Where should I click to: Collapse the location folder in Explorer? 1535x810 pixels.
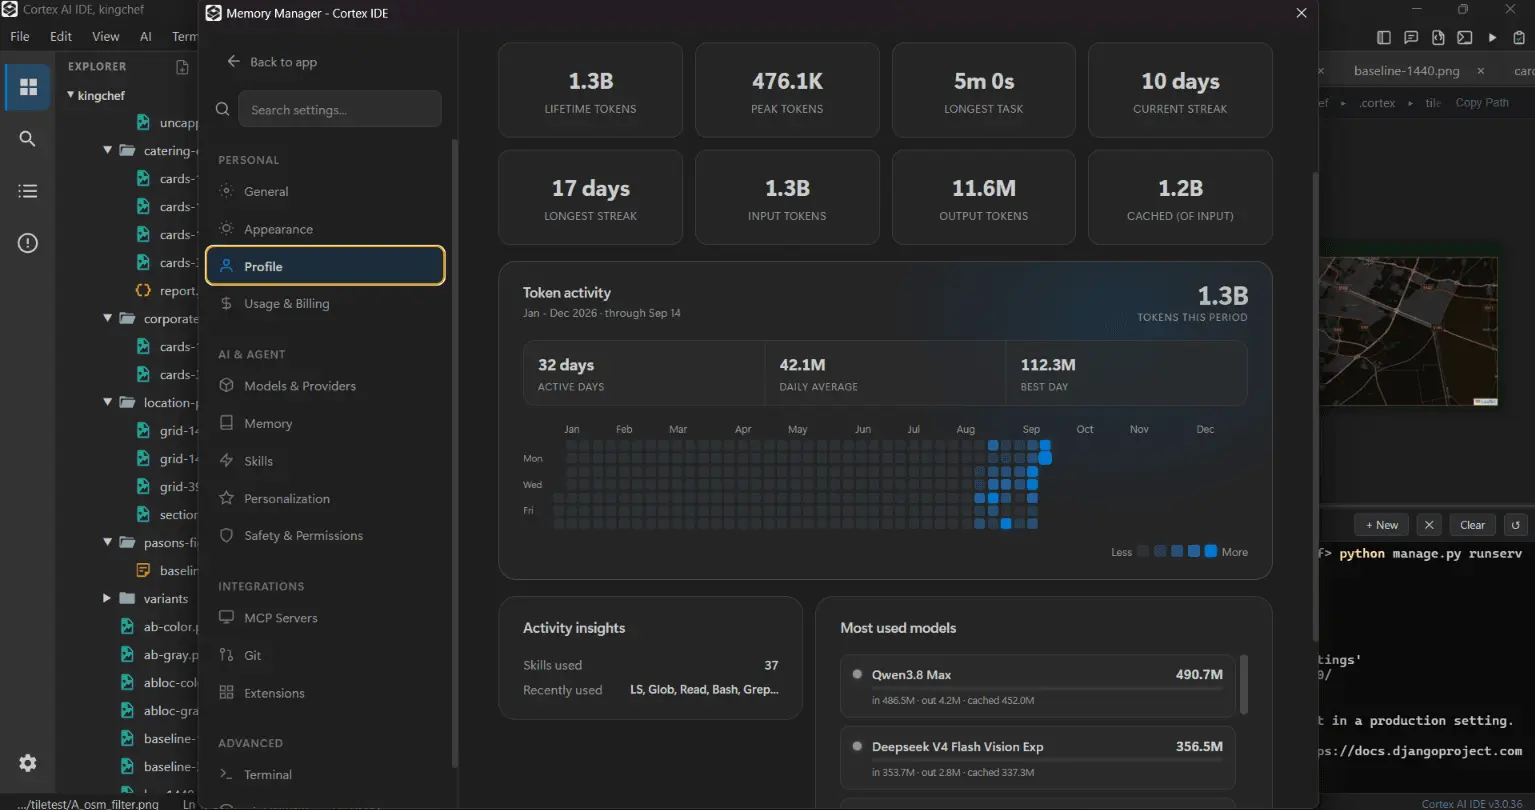(x=108, y=403)
